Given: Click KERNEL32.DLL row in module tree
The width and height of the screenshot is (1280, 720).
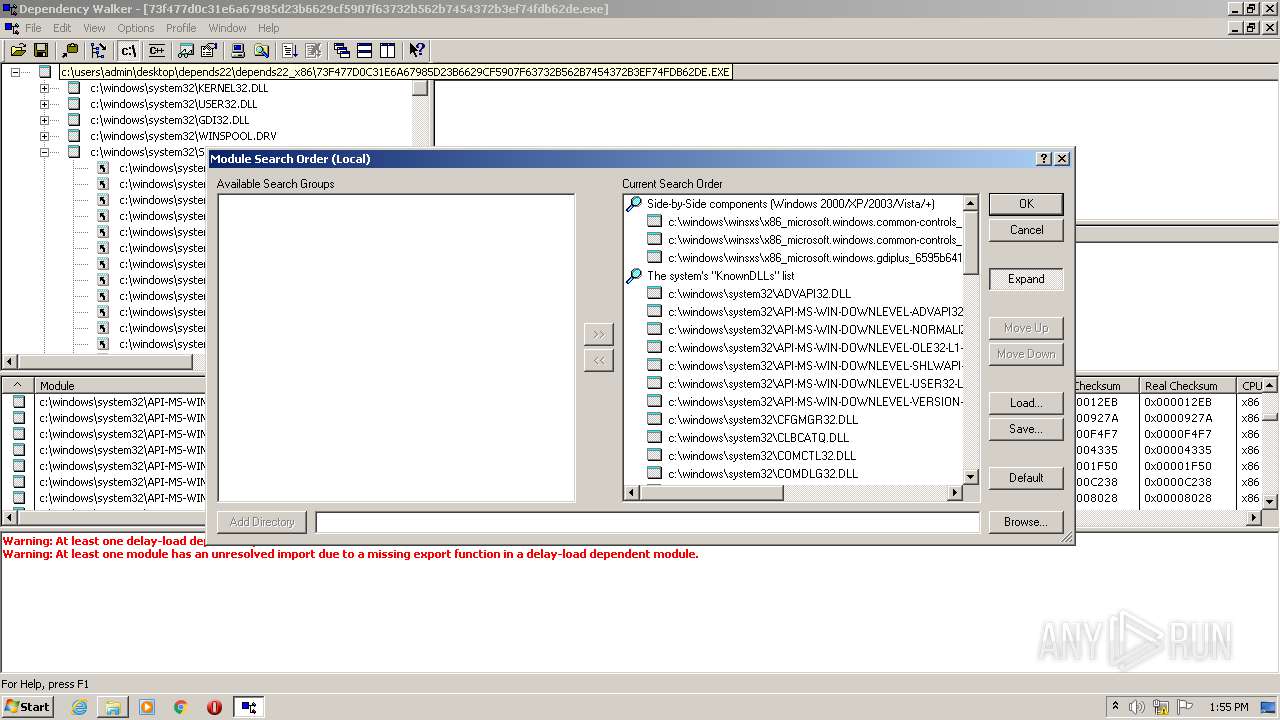Looking at the screenshot, I should (x=179, y=88).
